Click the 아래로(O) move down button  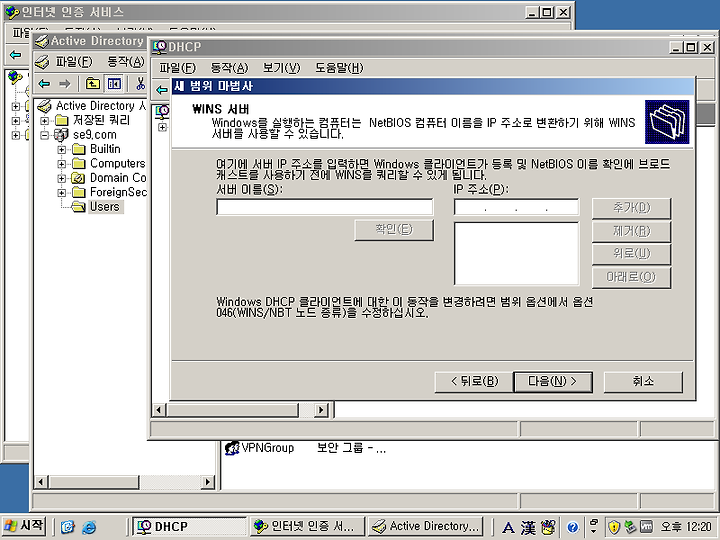click(x=631, y=277)
